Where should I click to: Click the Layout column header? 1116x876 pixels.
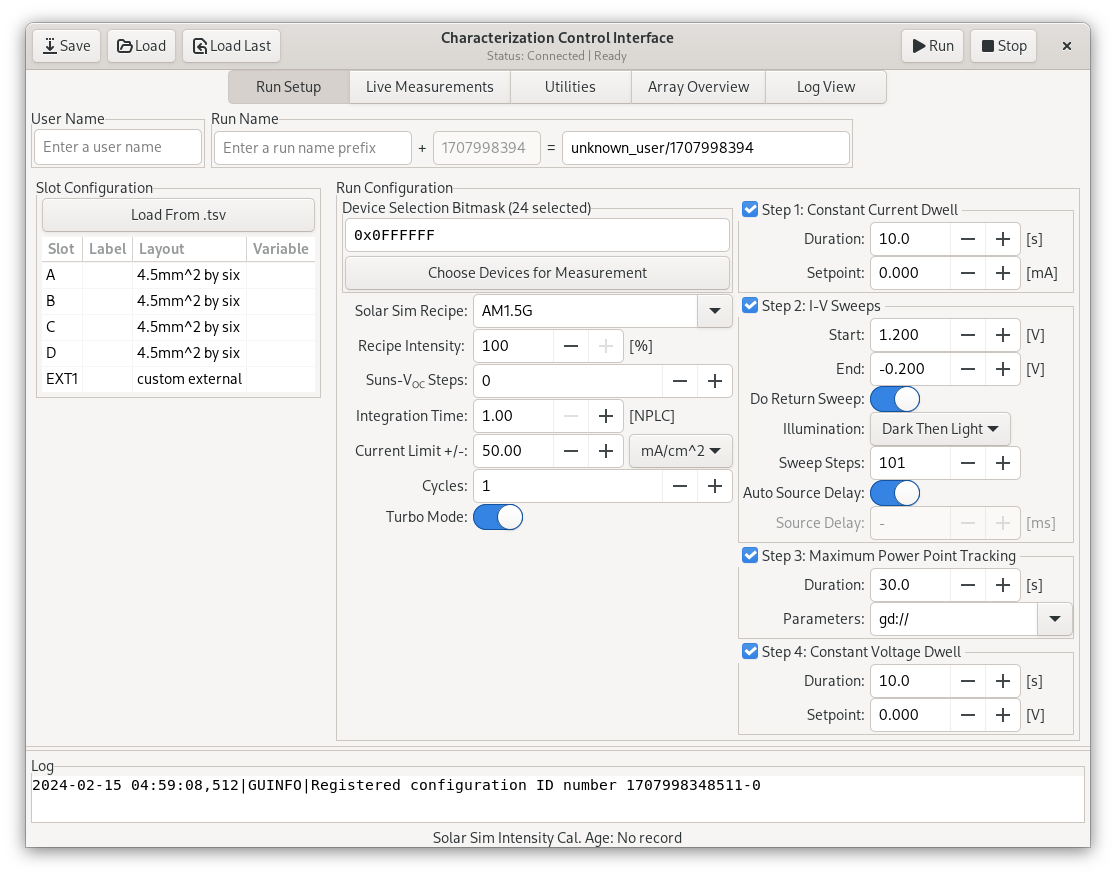[x=189, y=249]
